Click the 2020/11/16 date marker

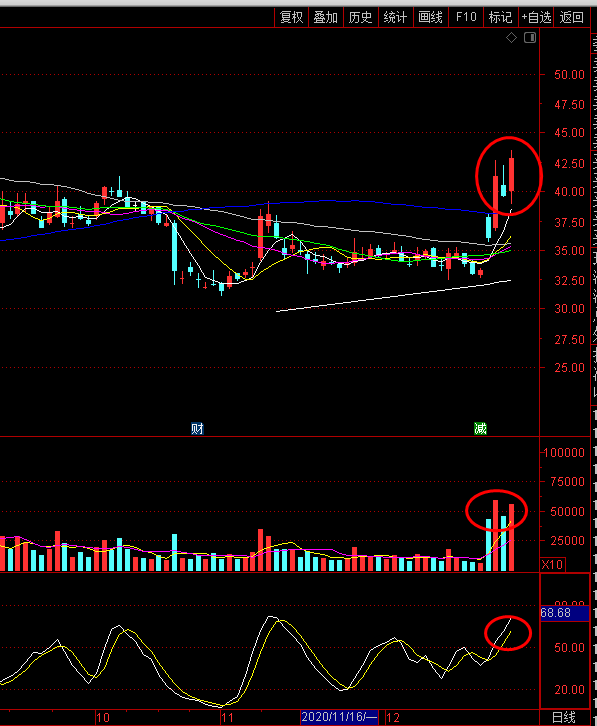pos(339,717)
